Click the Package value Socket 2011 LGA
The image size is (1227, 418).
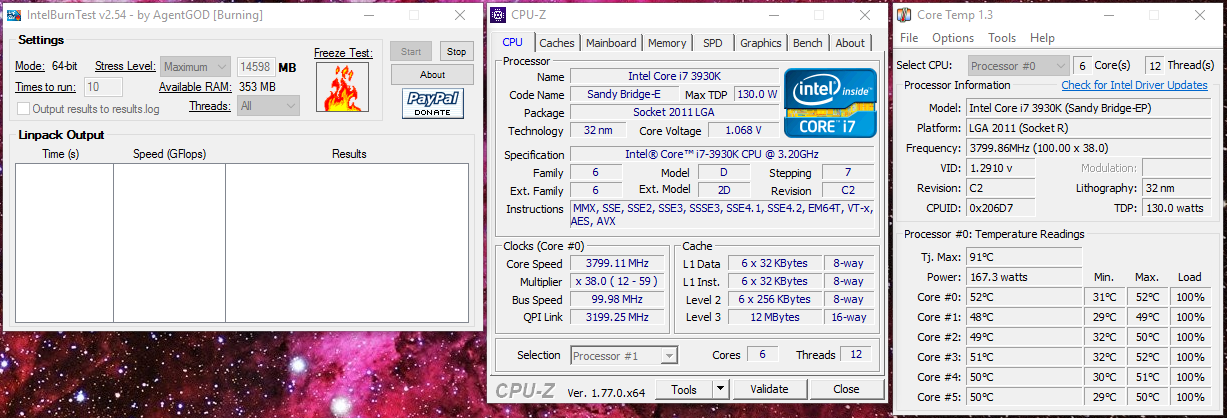point(673,112)
